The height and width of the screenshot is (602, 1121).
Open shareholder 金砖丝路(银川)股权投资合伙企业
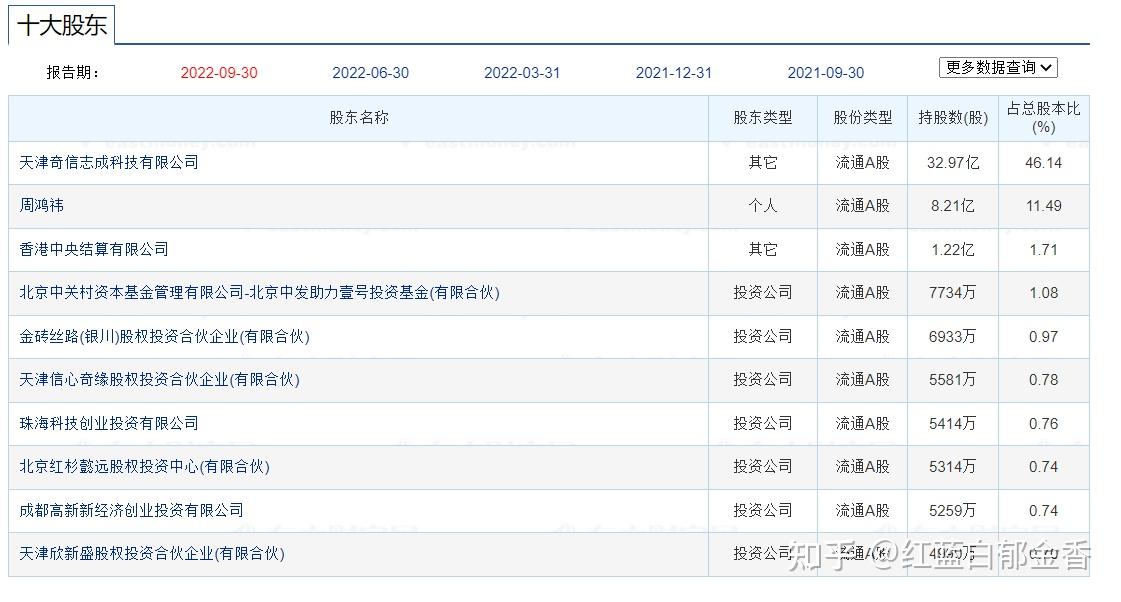tap(164, 336)
